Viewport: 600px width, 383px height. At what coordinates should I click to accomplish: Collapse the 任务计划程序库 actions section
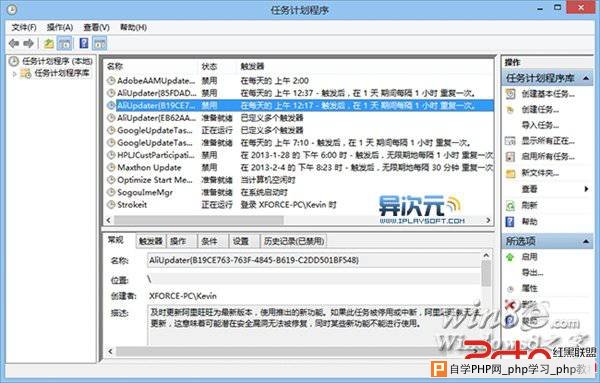tap(585, 78)
